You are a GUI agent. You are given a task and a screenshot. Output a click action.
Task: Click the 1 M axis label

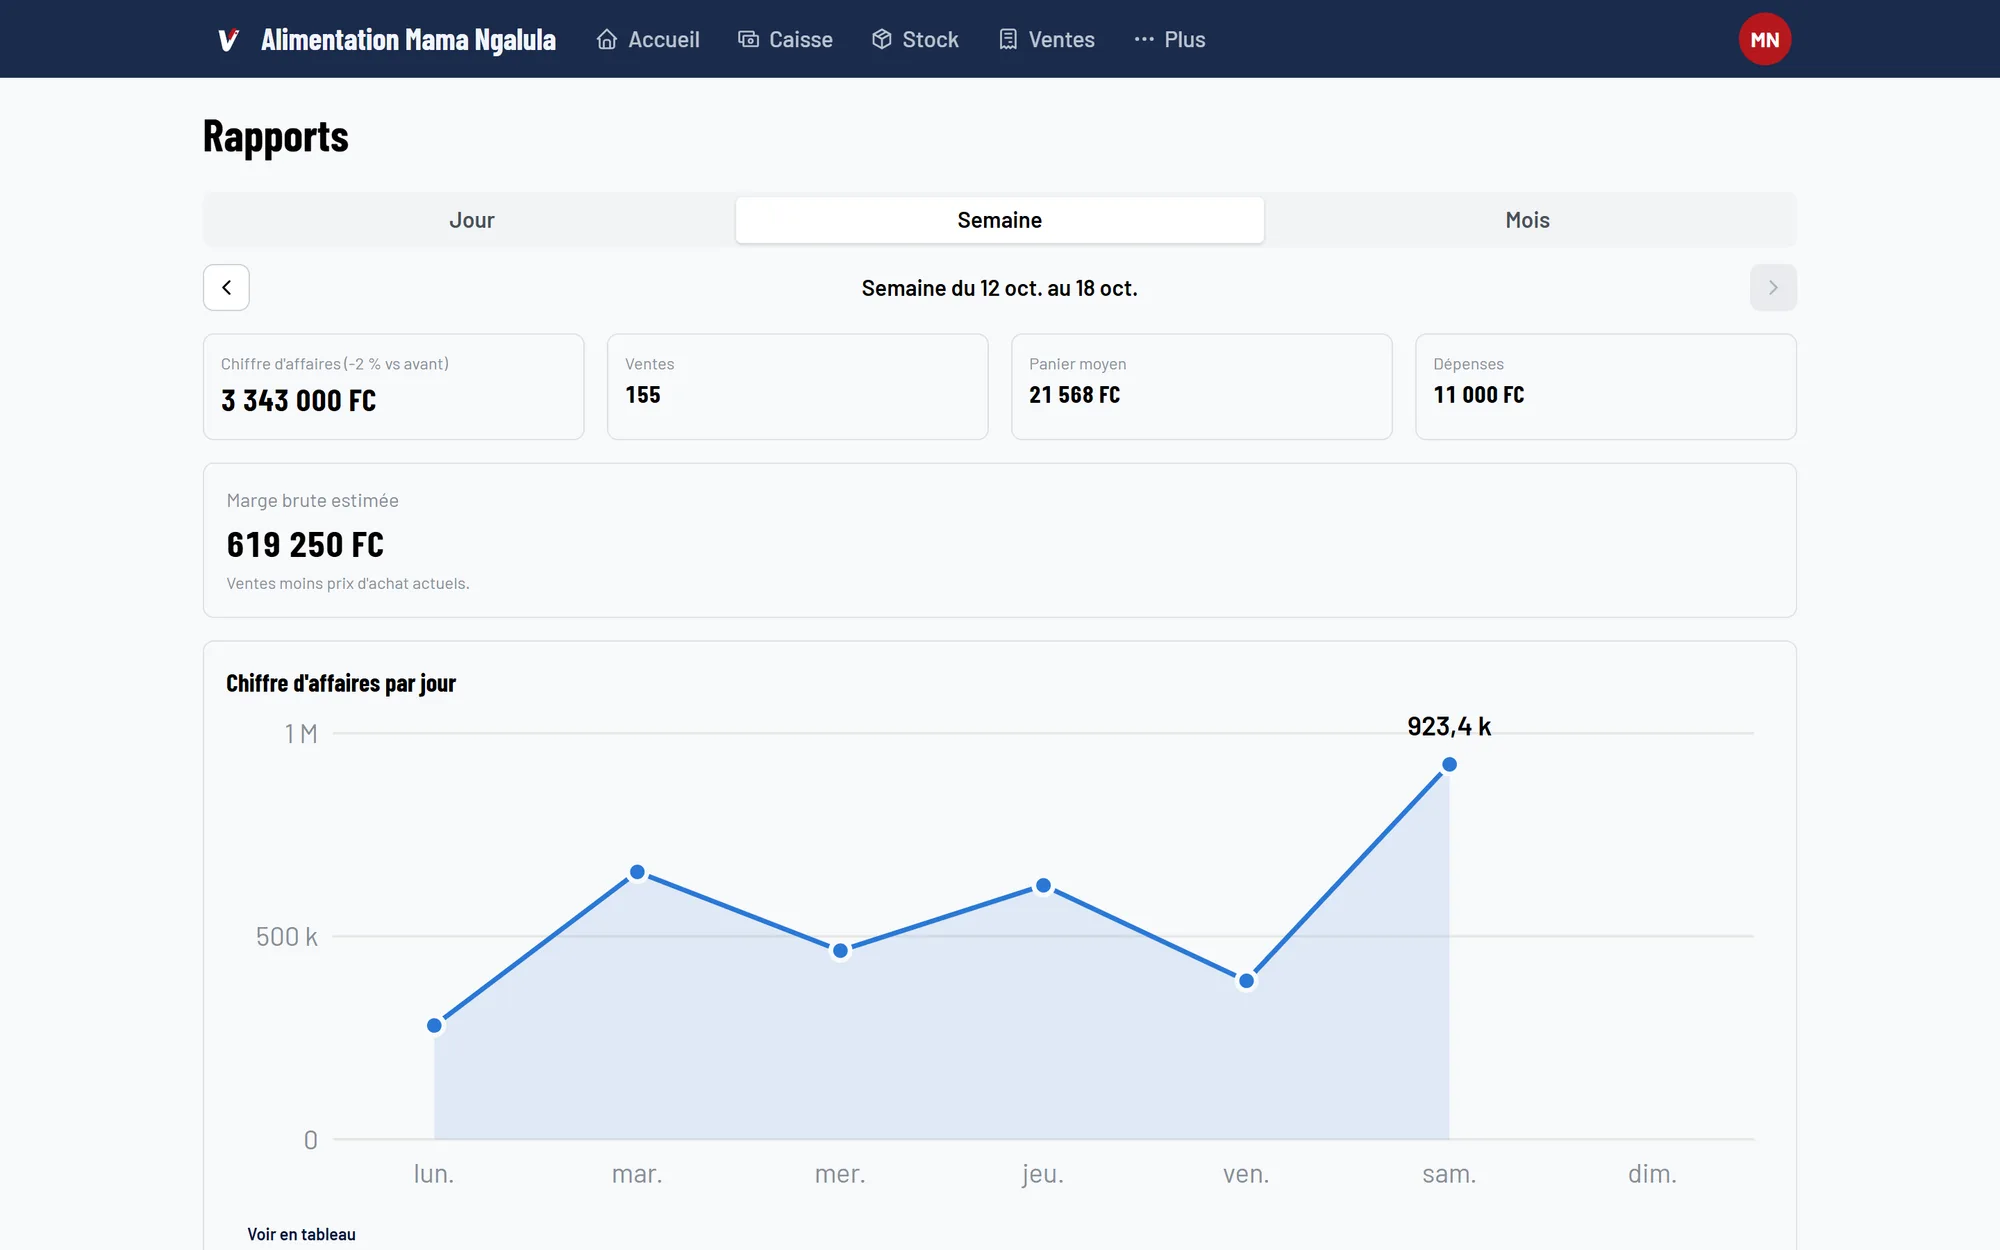pos(301,734)
